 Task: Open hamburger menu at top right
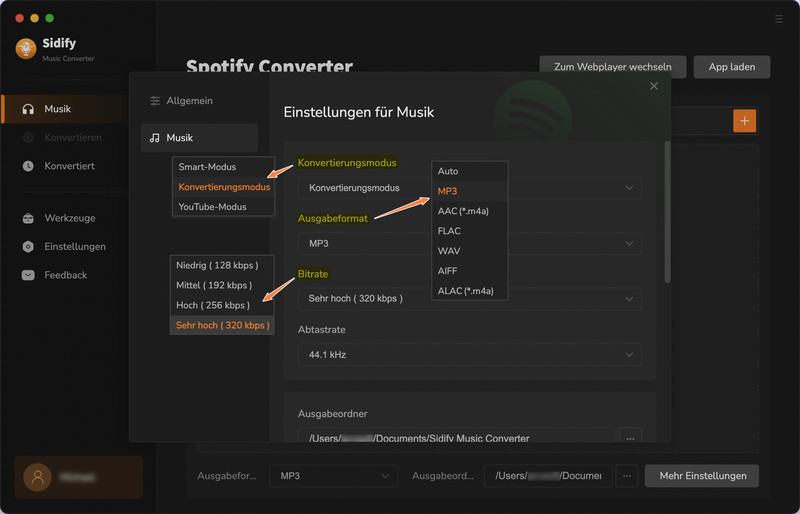pyautogui.click(x=779, y=19)
